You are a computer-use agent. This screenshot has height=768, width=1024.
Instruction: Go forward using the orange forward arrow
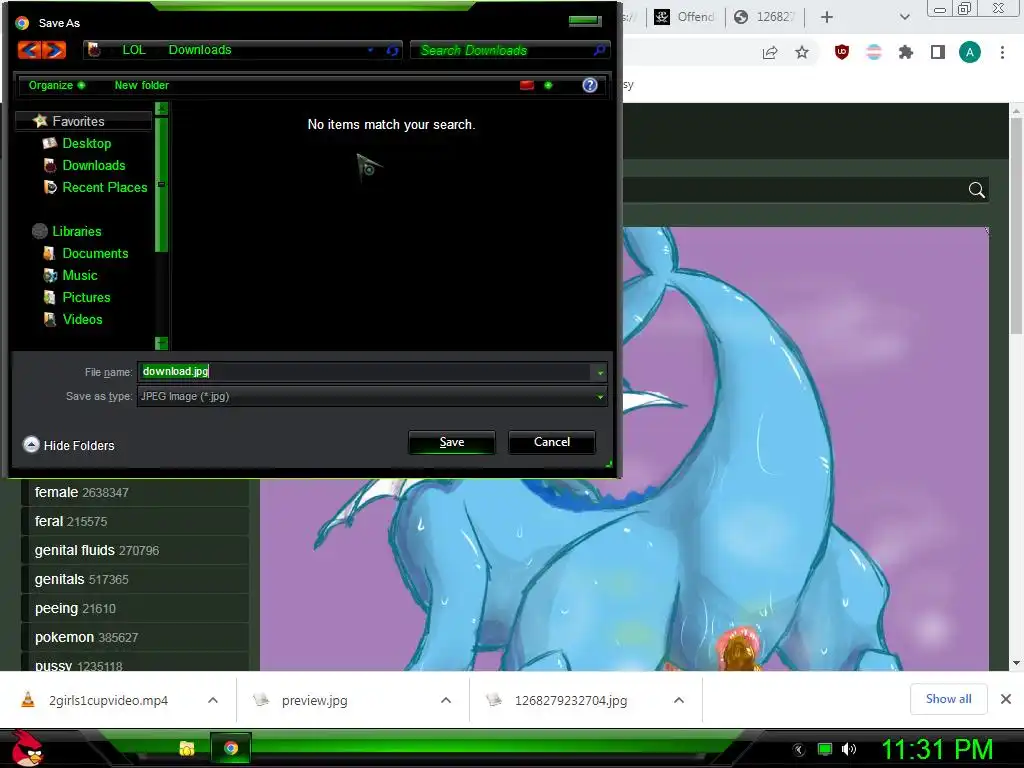coord(55,50)
